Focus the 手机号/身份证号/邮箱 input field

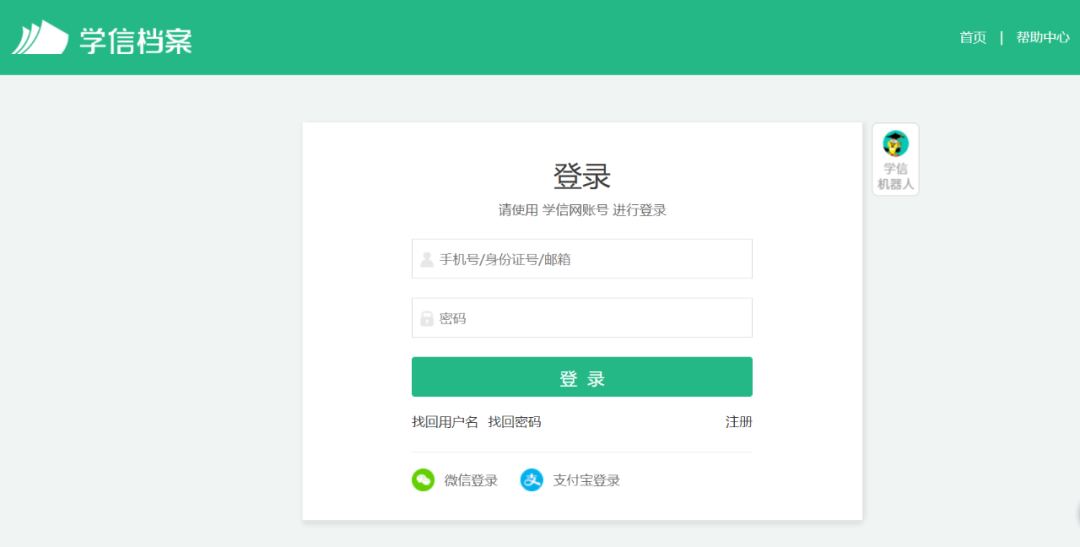[582, 259]
